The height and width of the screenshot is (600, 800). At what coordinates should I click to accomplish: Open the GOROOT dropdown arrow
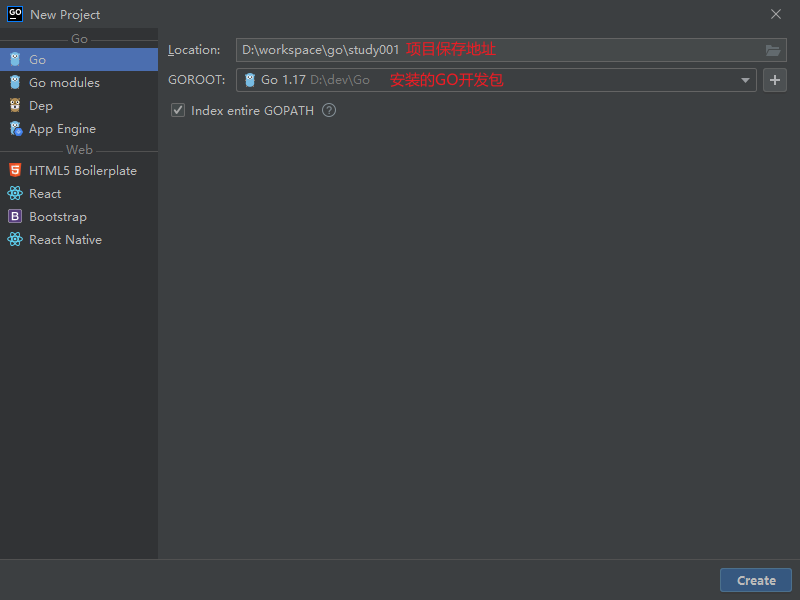745,80
